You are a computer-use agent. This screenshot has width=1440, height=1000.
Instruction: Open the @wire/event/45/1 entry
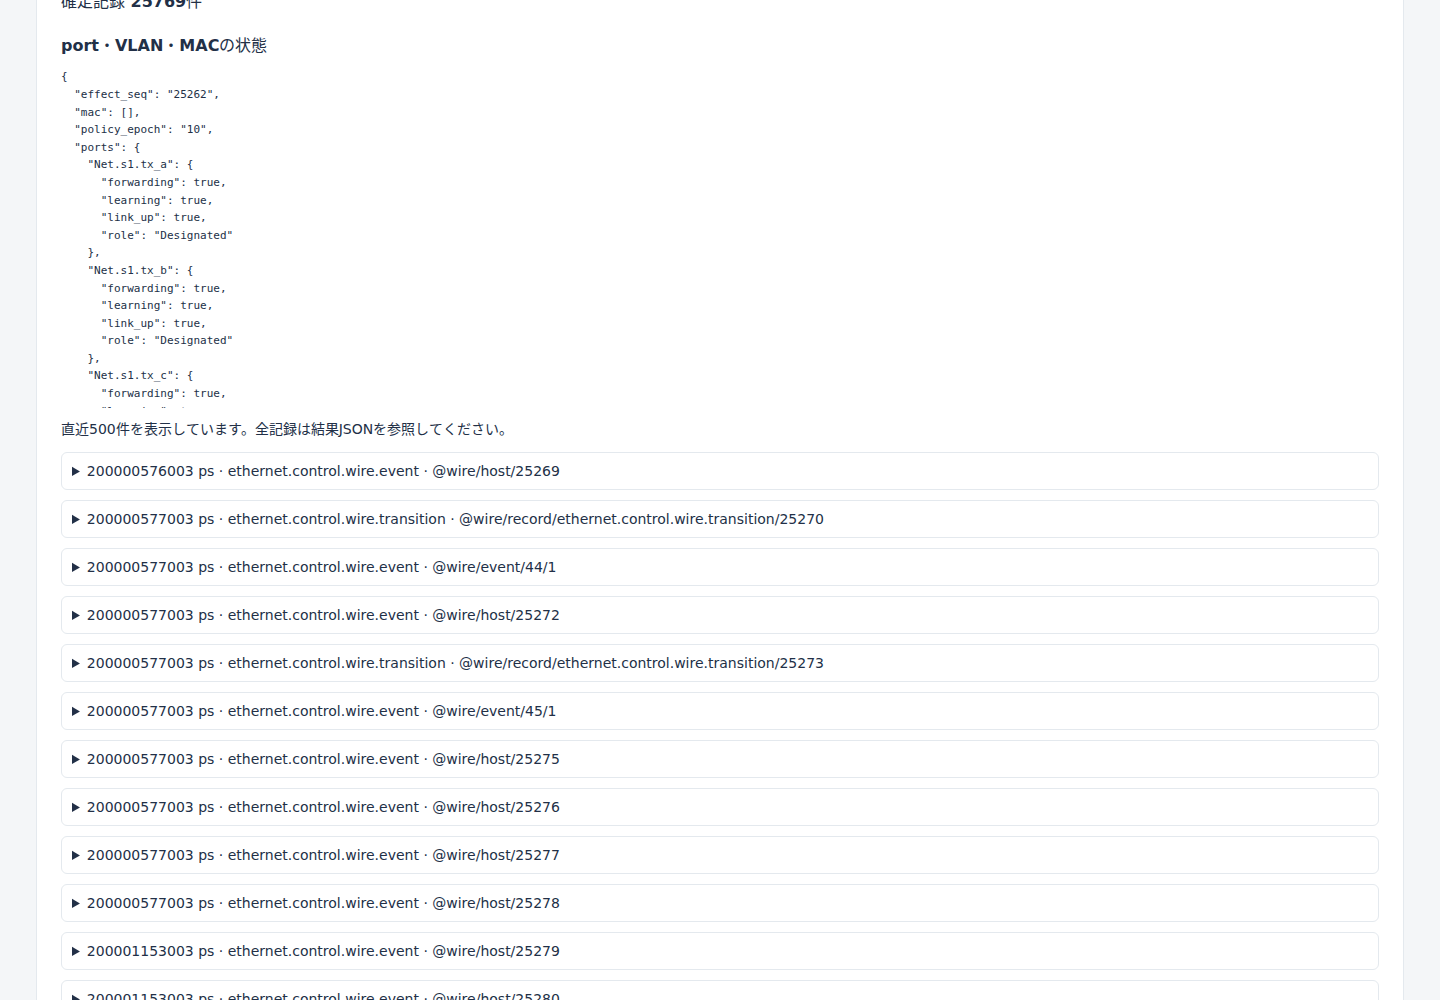[719, 711]
